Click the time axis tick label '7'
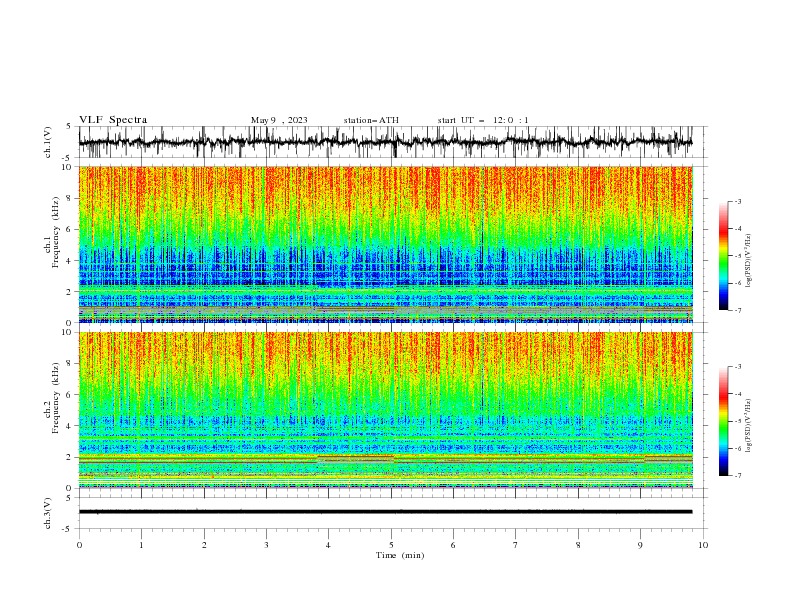The image size is (792, 612). 516,545
